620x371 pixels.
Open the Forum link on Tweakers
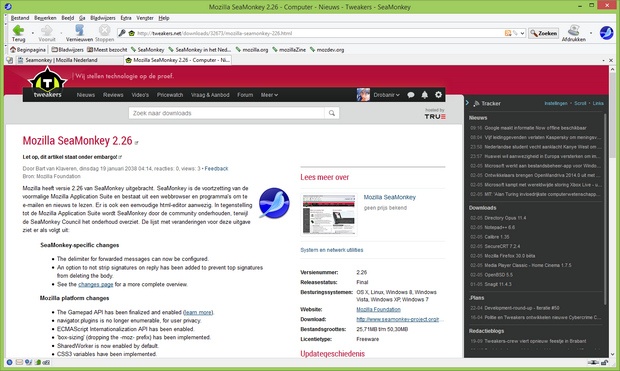[245, 95]
